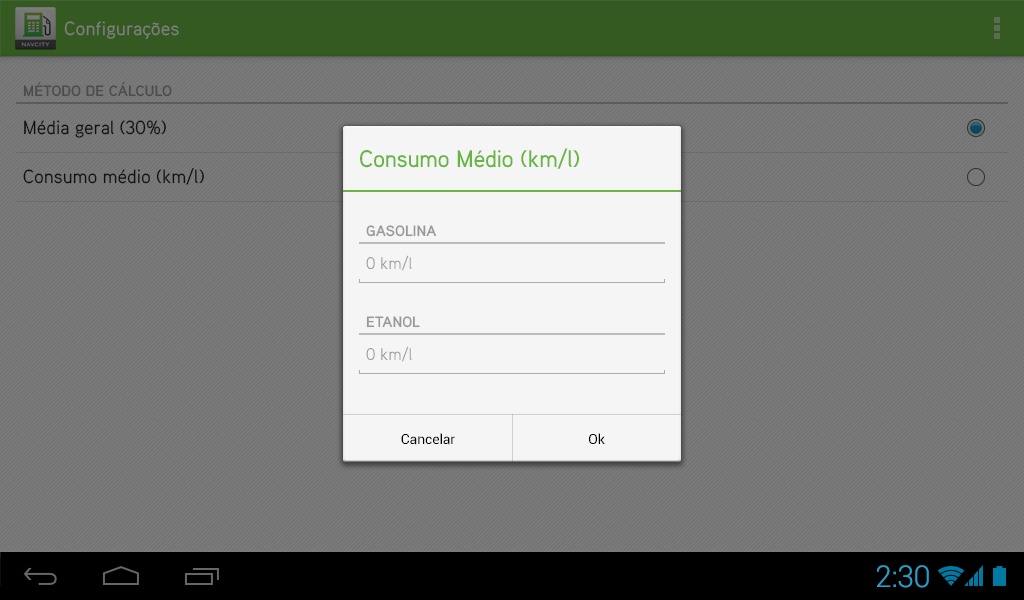
Task: Tap the Consumo Médio (km/l) dialog title
Action: tap(470, 159)
